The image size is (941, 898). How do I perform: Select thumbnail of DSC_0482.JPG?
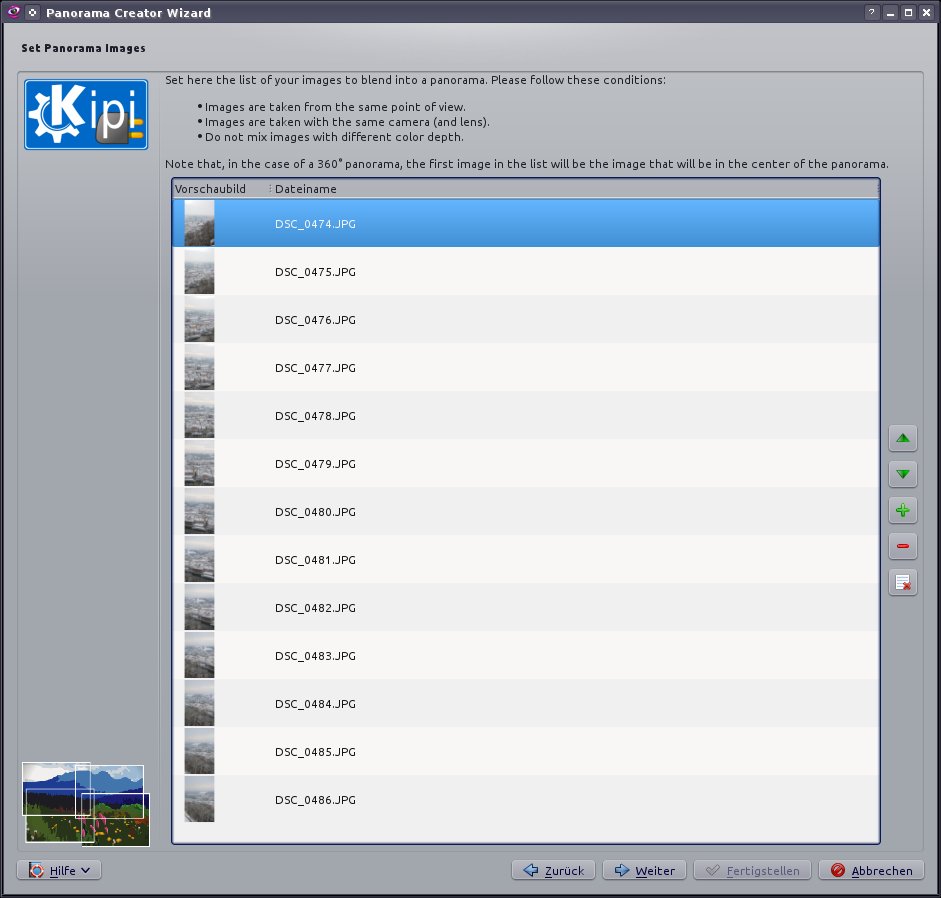(199, 607)
